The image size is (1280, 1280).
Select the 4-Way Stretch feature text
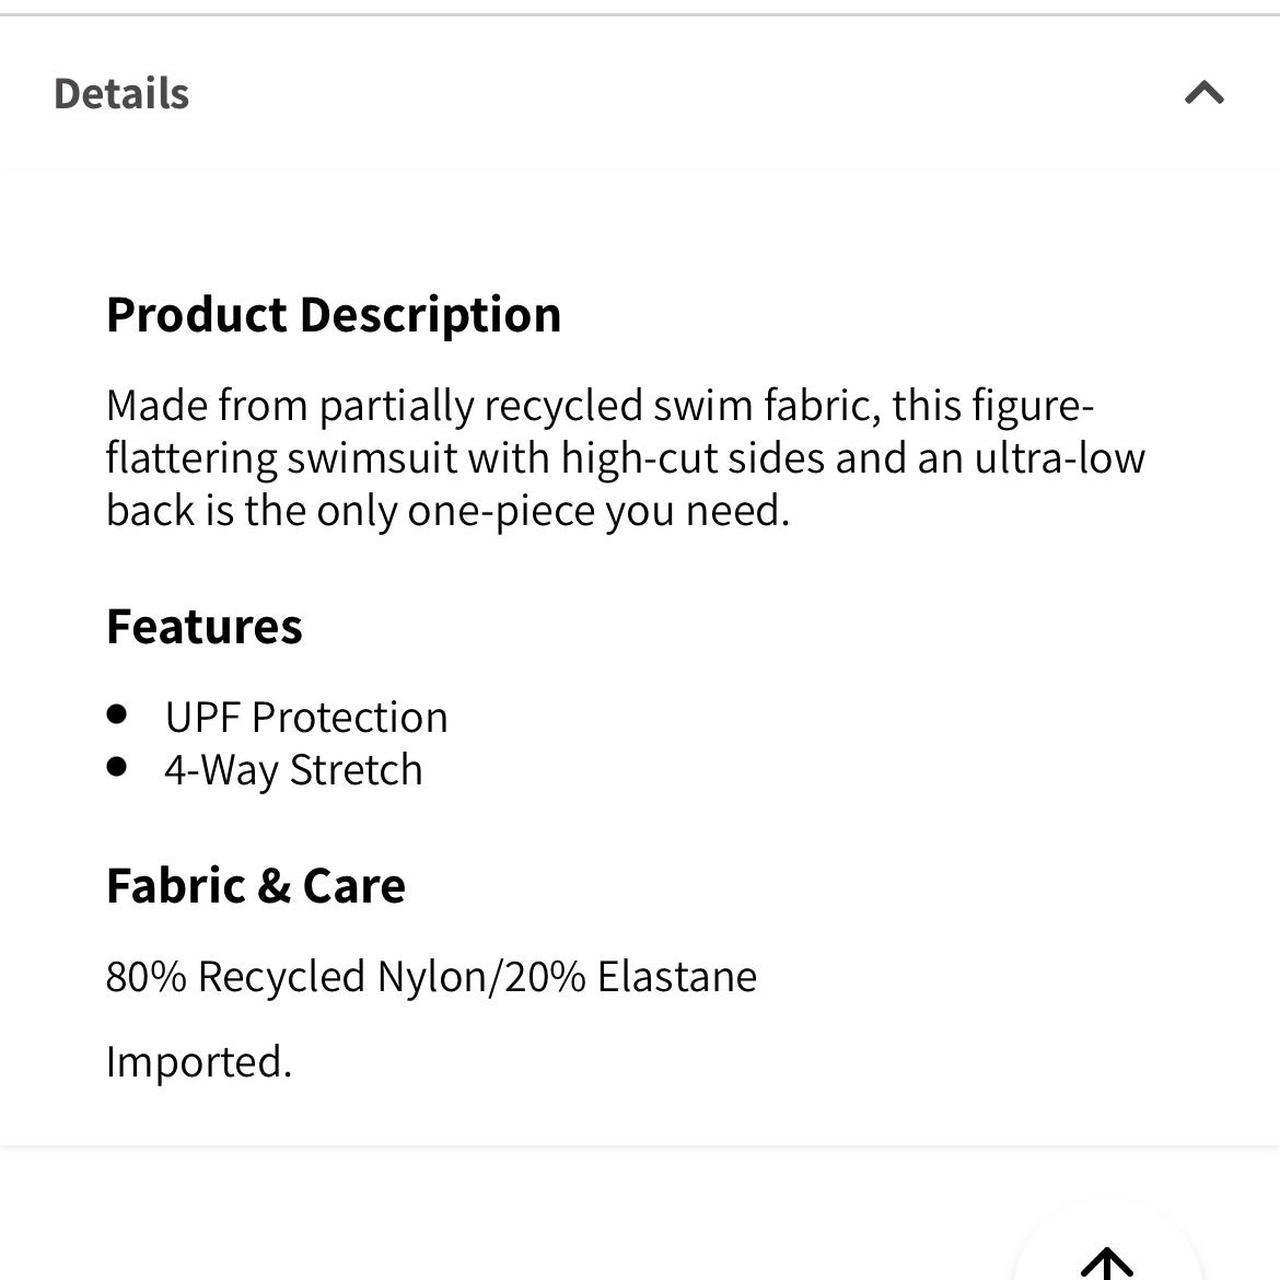click(x=293, y=770)
